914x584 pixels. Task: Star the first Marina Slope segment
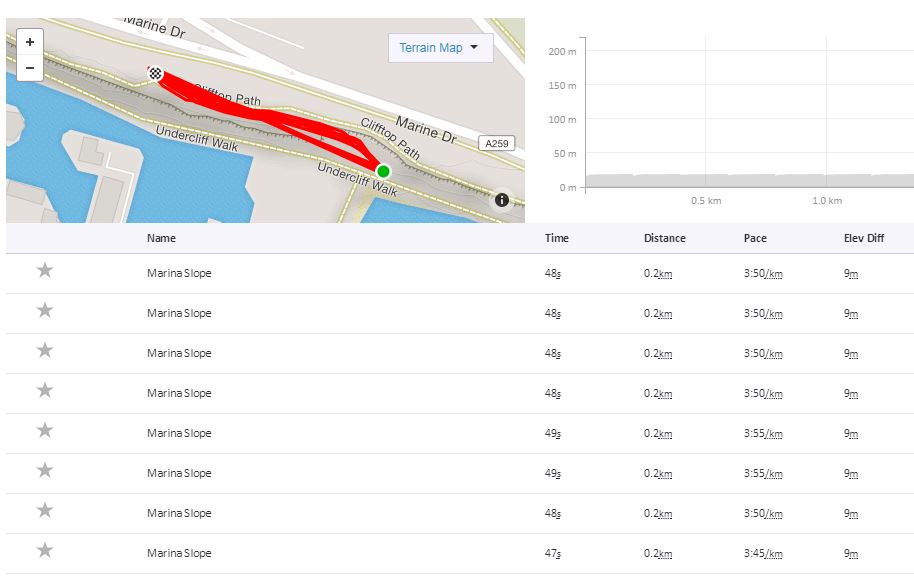coord(45,270)
